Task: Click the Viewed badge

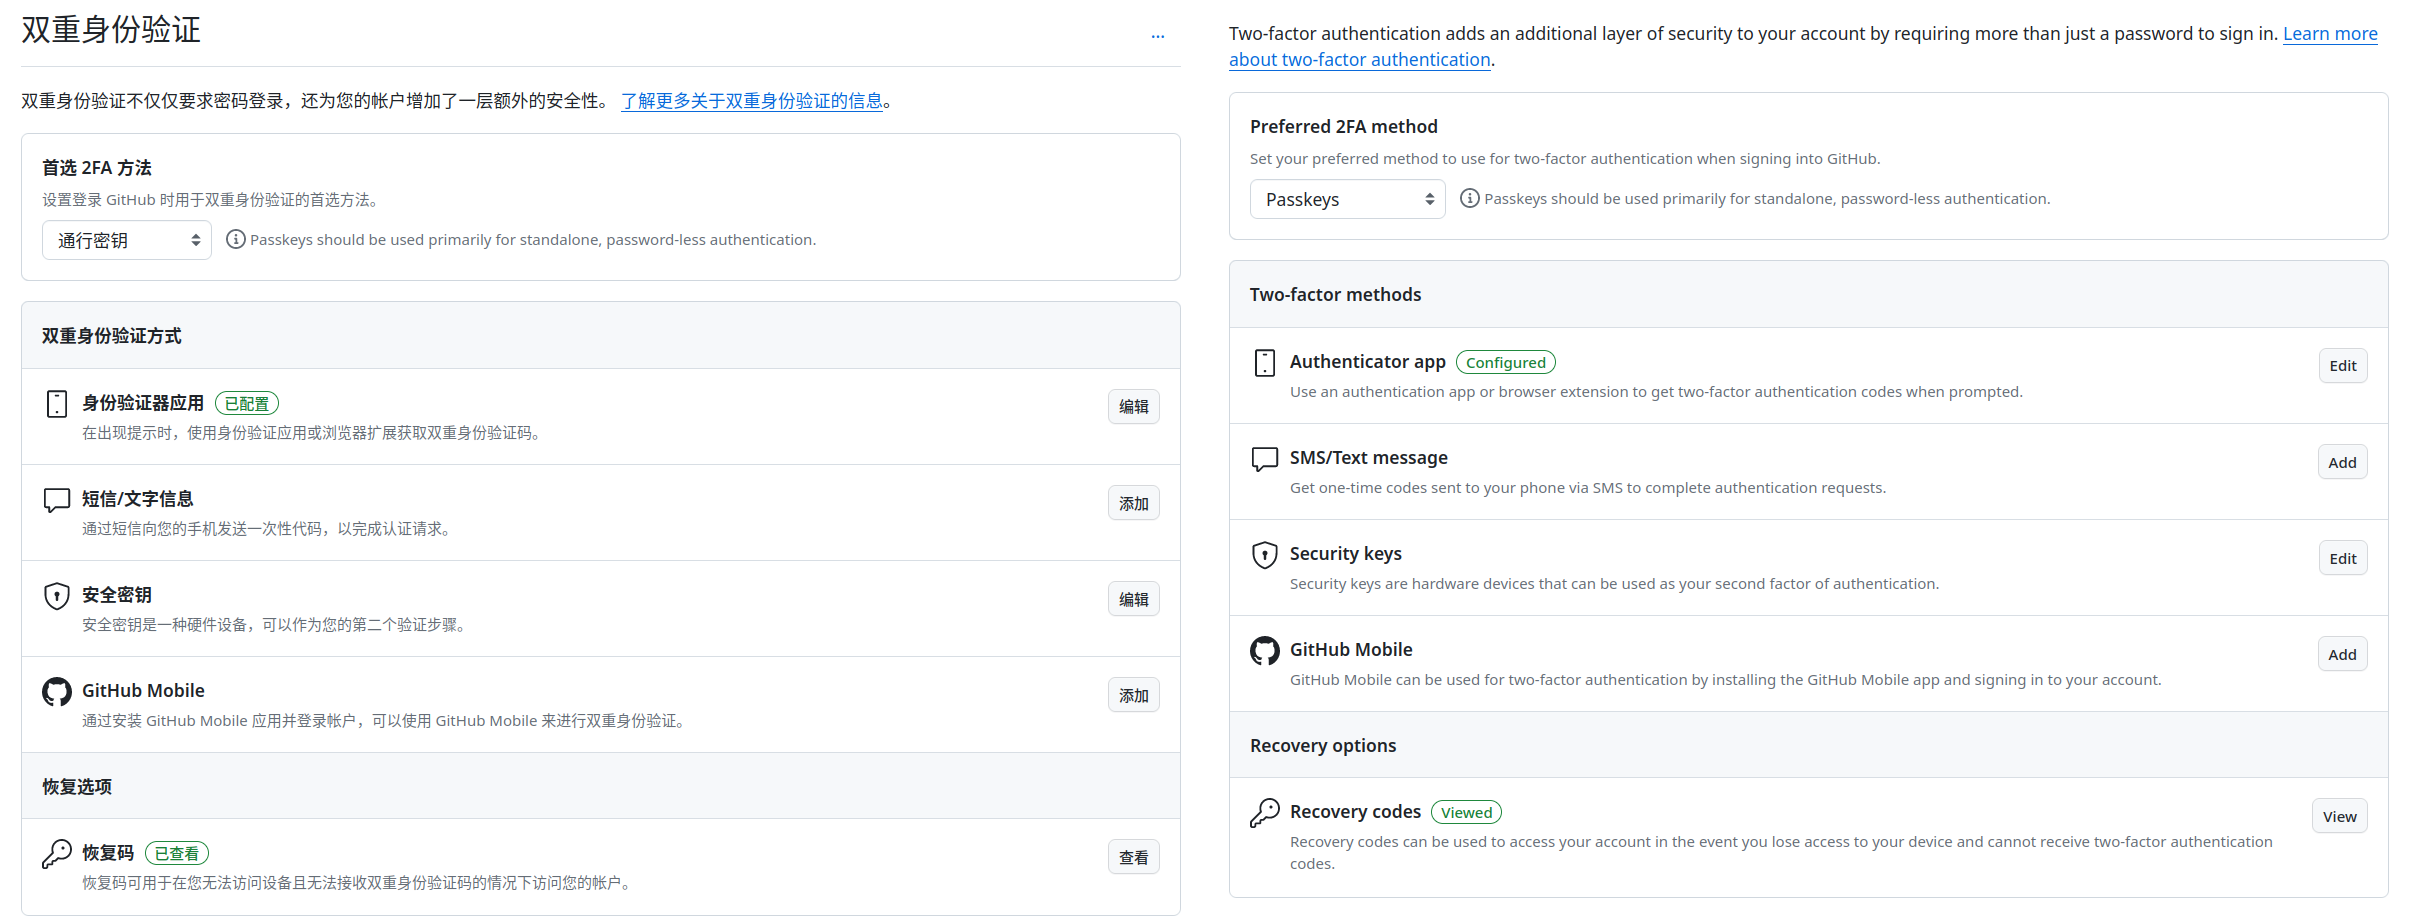Action: 1466,812
